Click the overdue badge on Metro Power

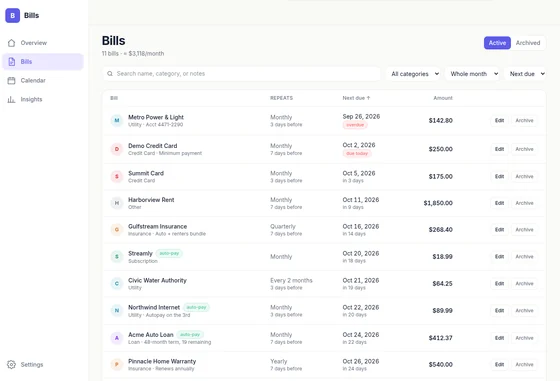point(355,125)
